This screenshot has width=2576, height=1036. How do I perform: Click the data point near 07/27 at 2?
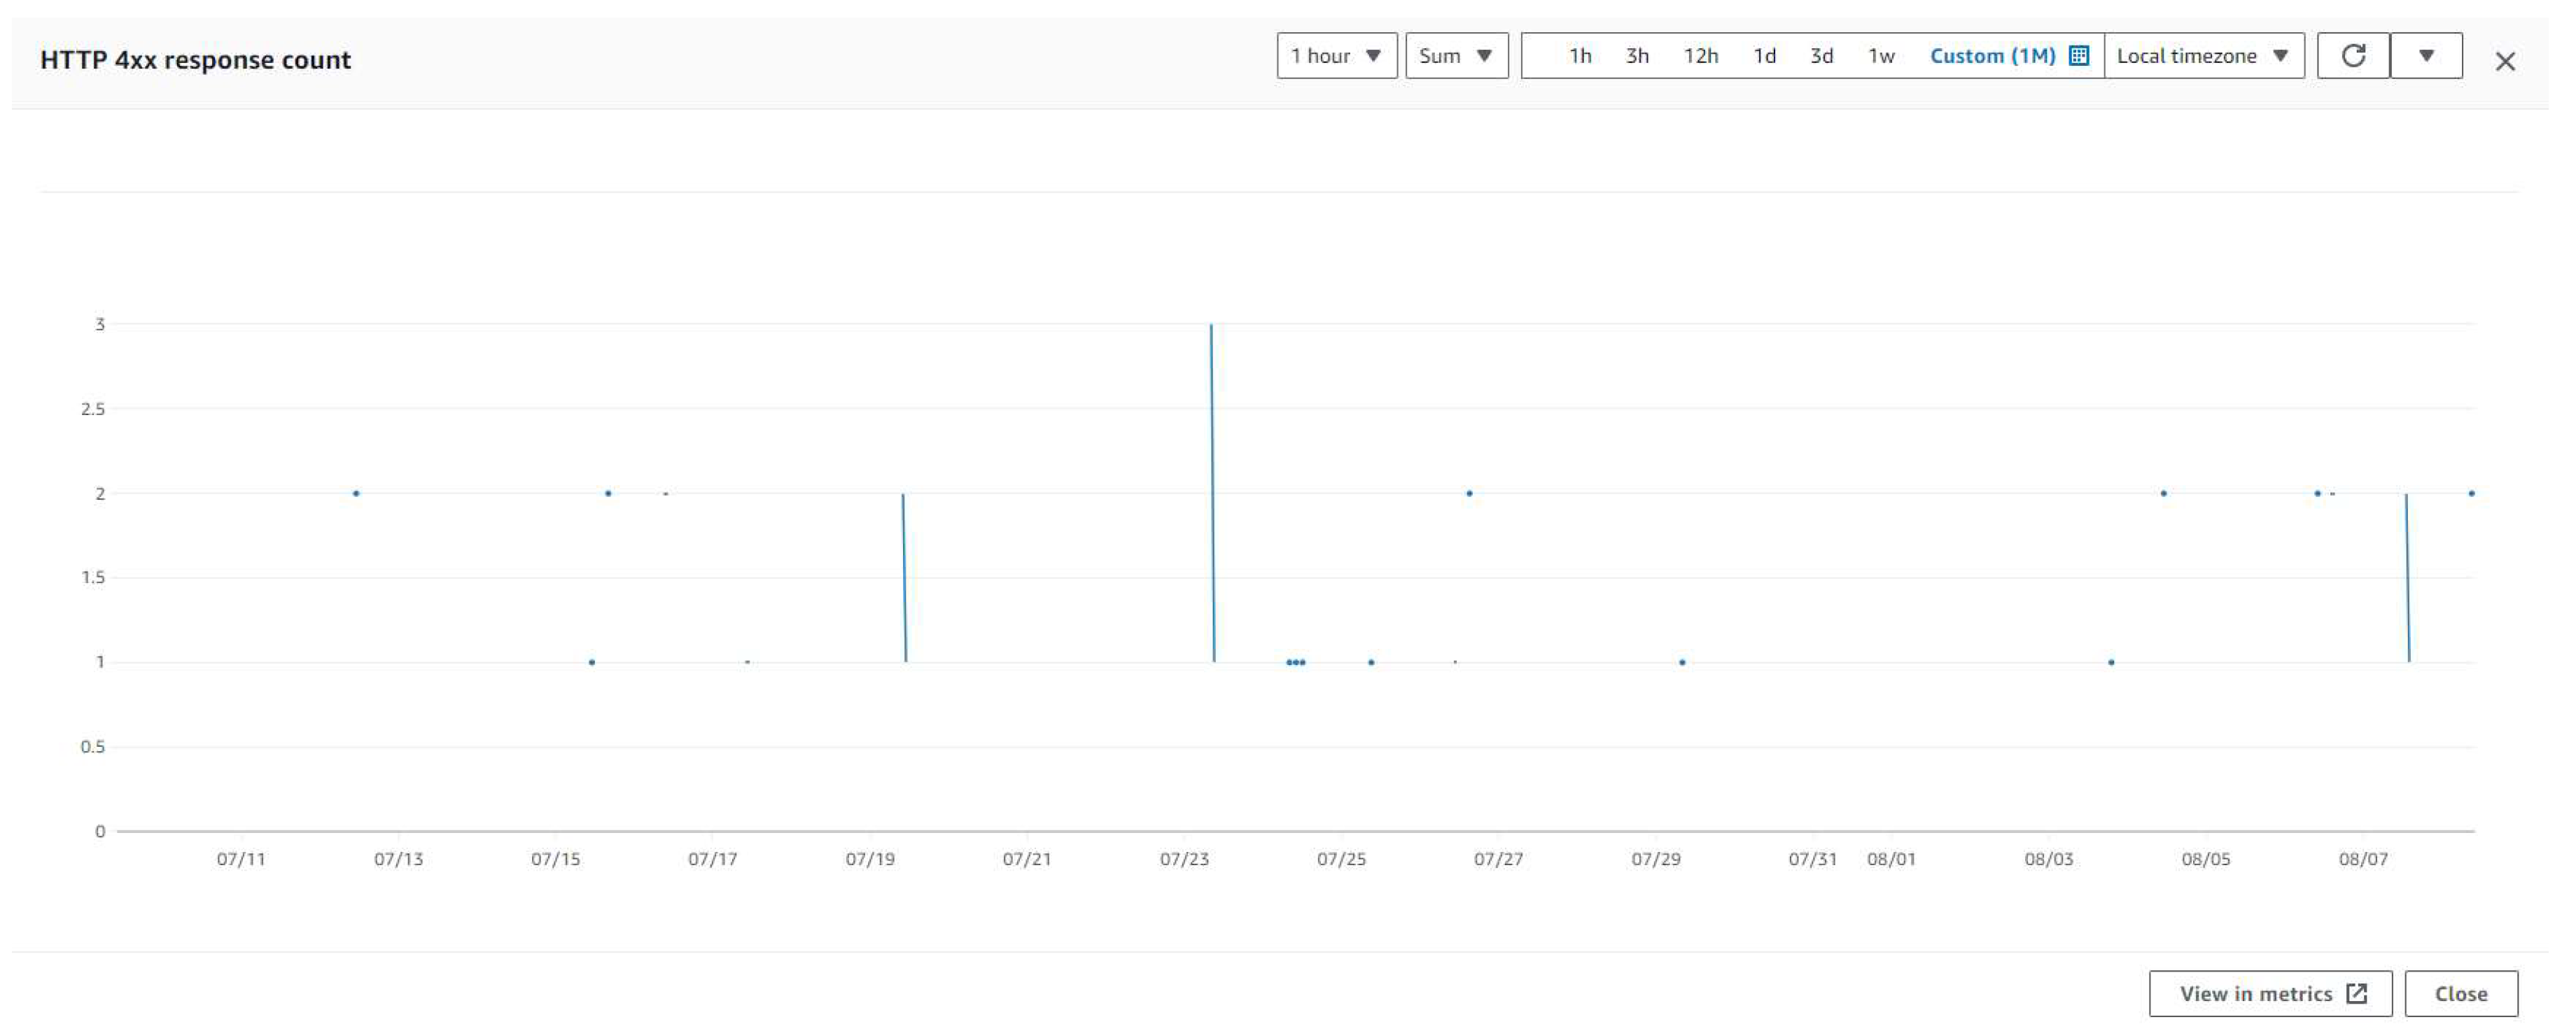click(x=1469, y=493)
